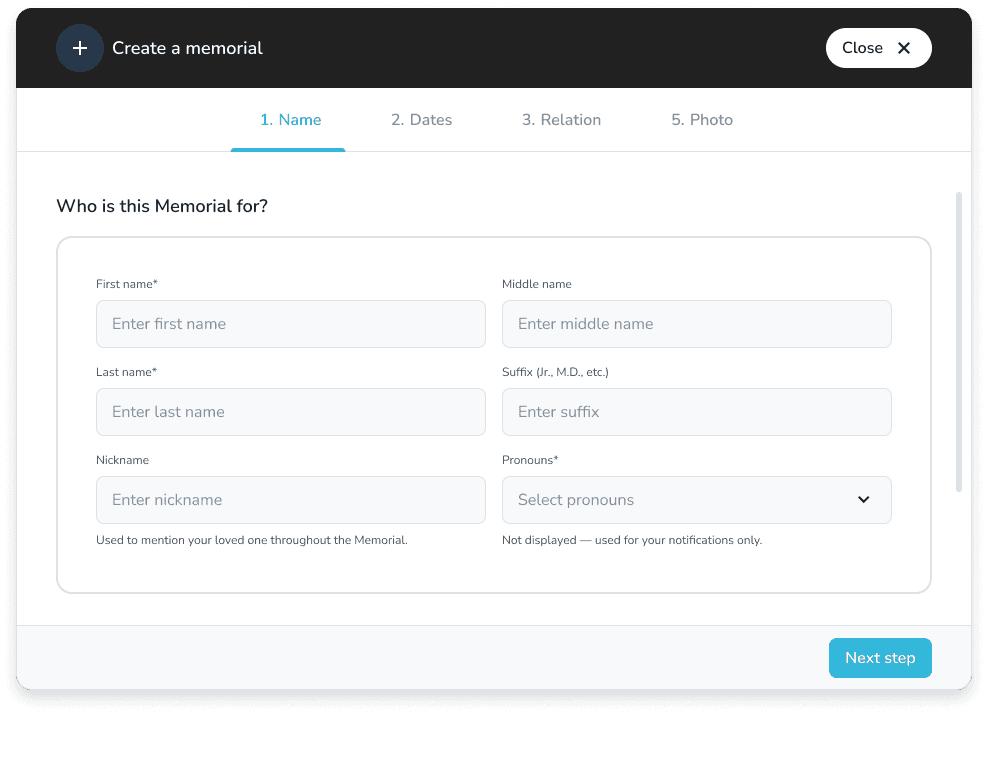Click the "Pronouns*" field label

click(529, 459)
